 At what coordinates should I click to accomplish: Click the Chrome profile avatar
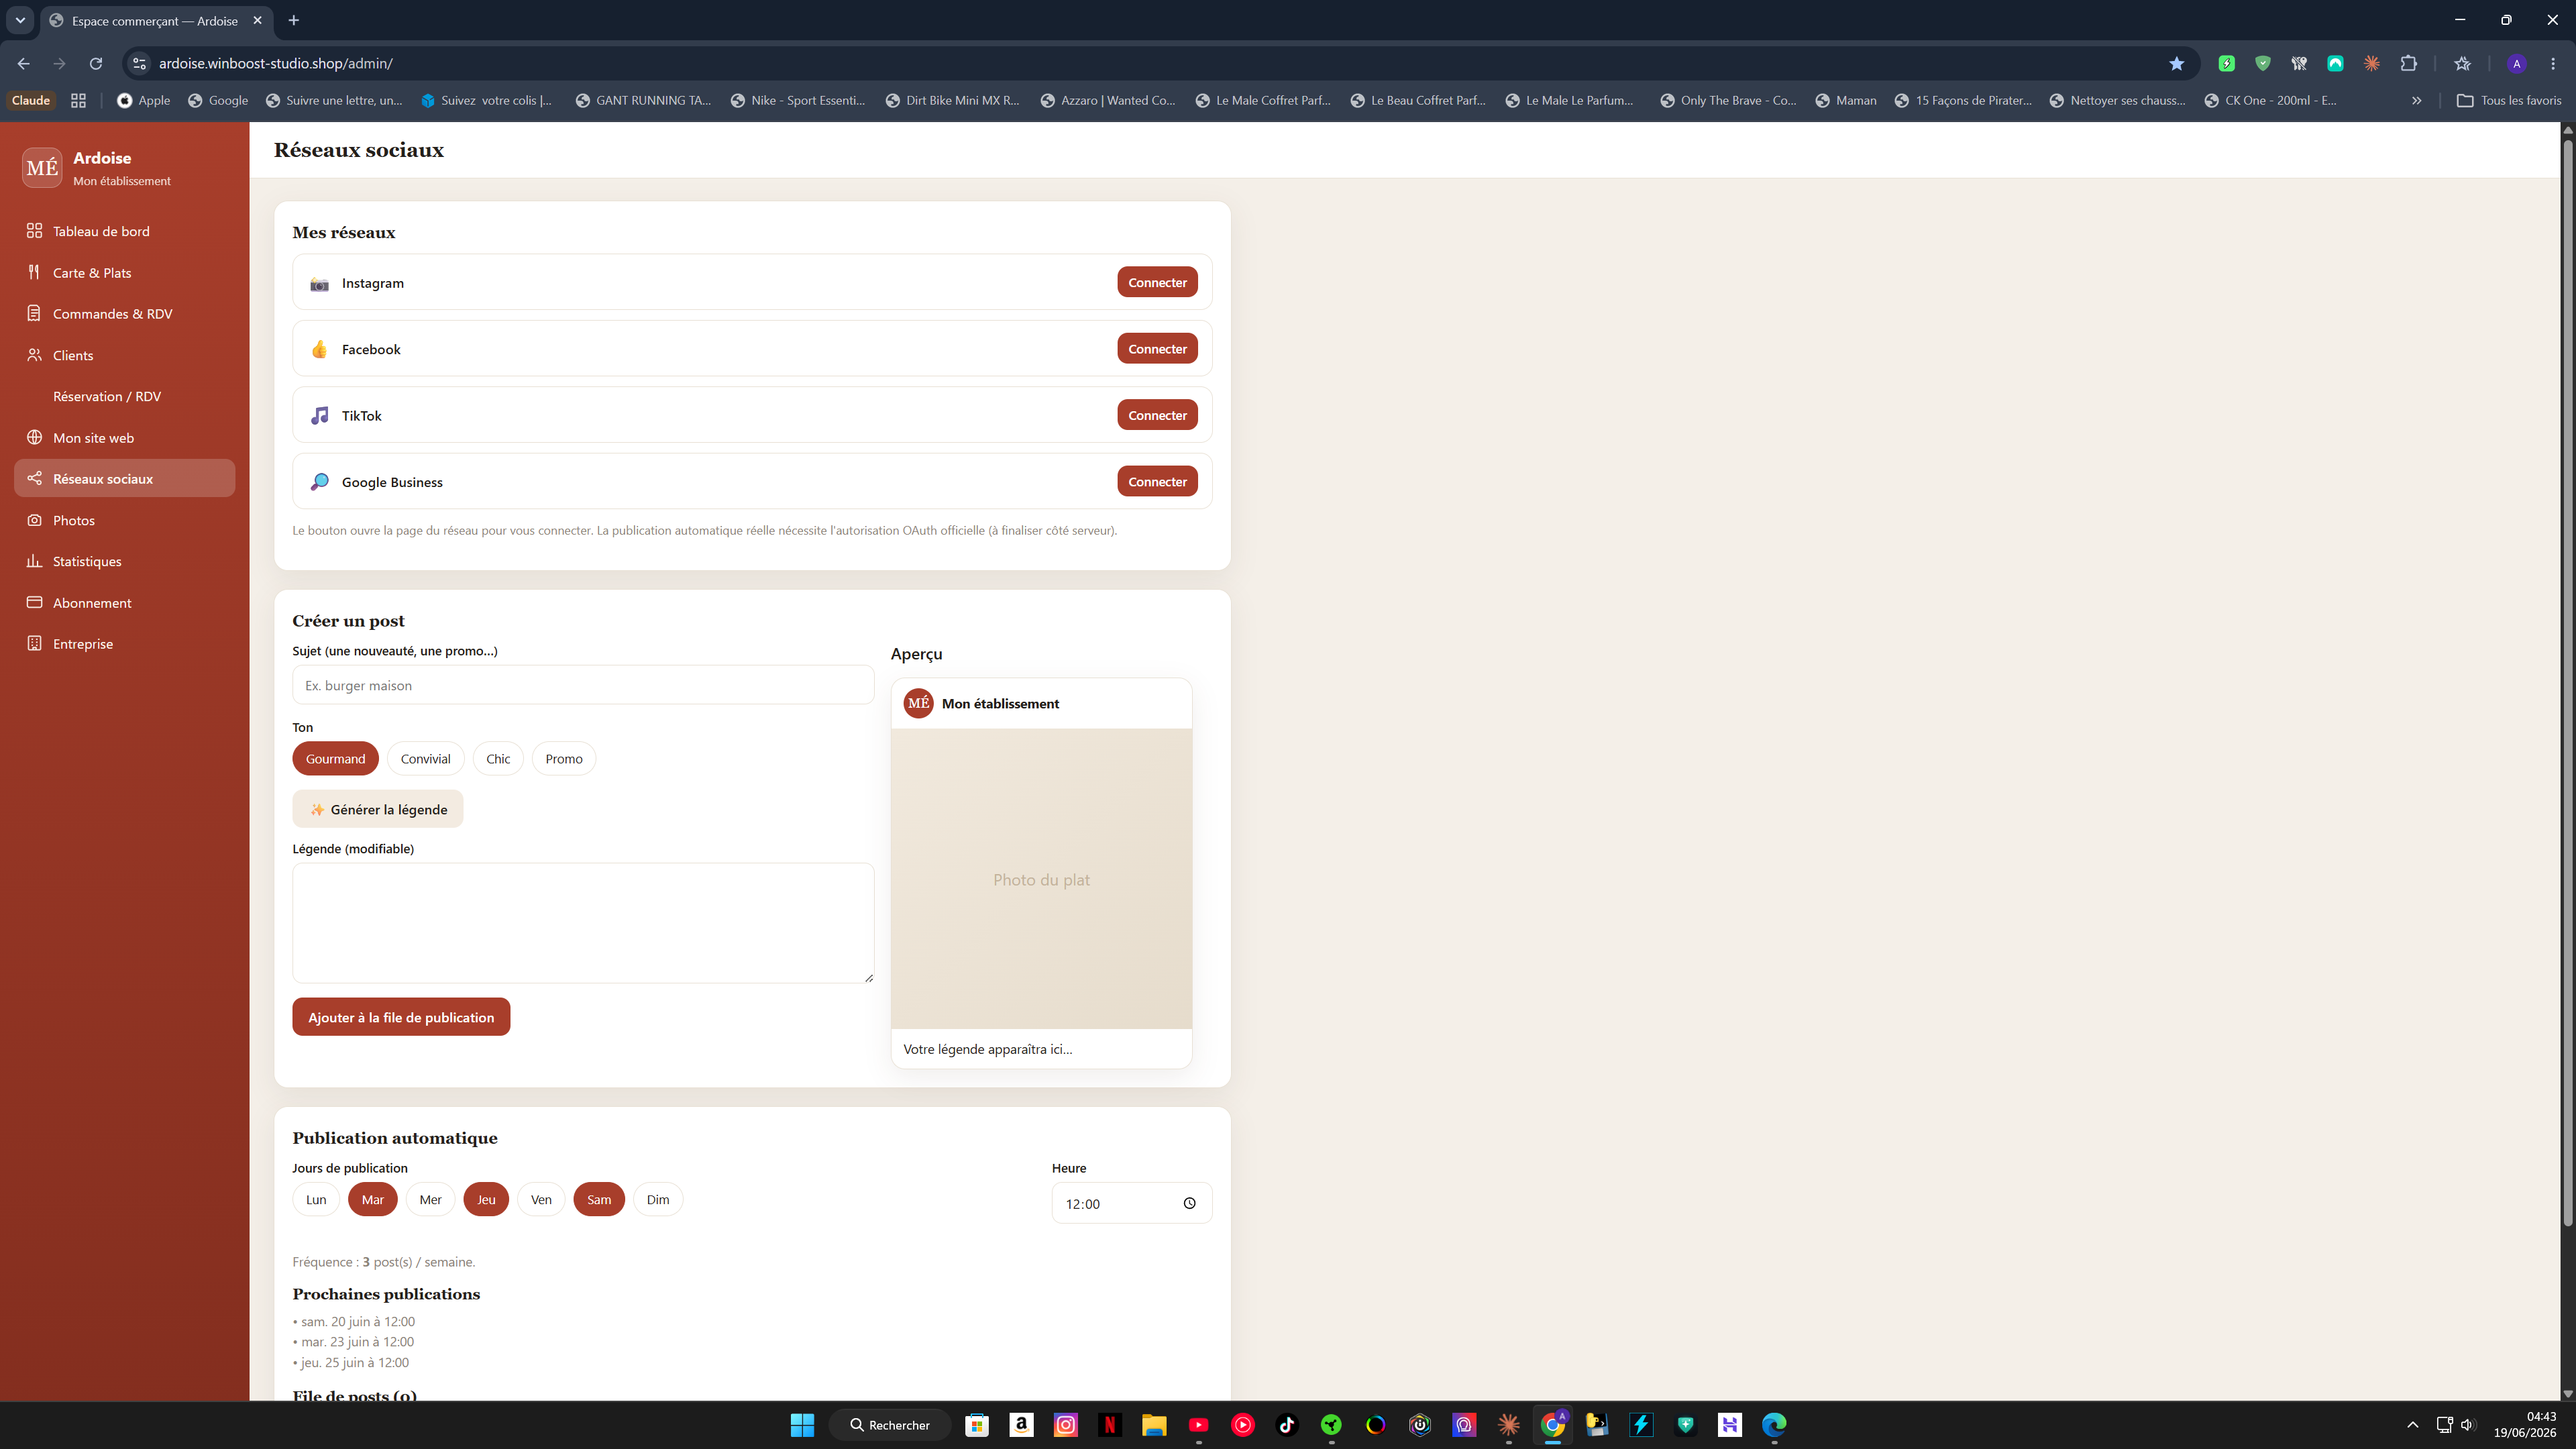coord(2517,63)
